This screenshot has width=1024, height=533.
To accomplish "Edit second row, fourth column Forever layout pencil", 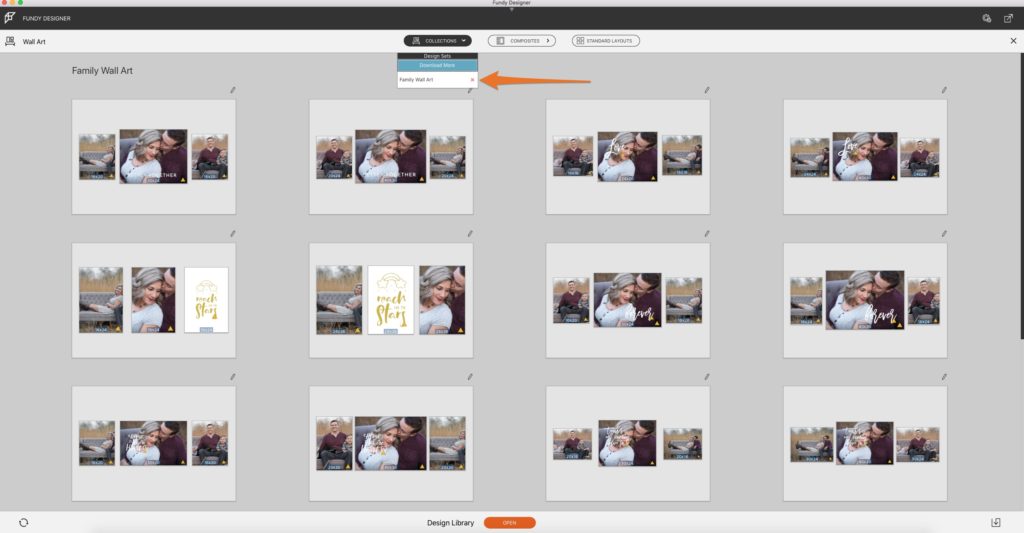I will pyautogui.click(x=944, y=234).
